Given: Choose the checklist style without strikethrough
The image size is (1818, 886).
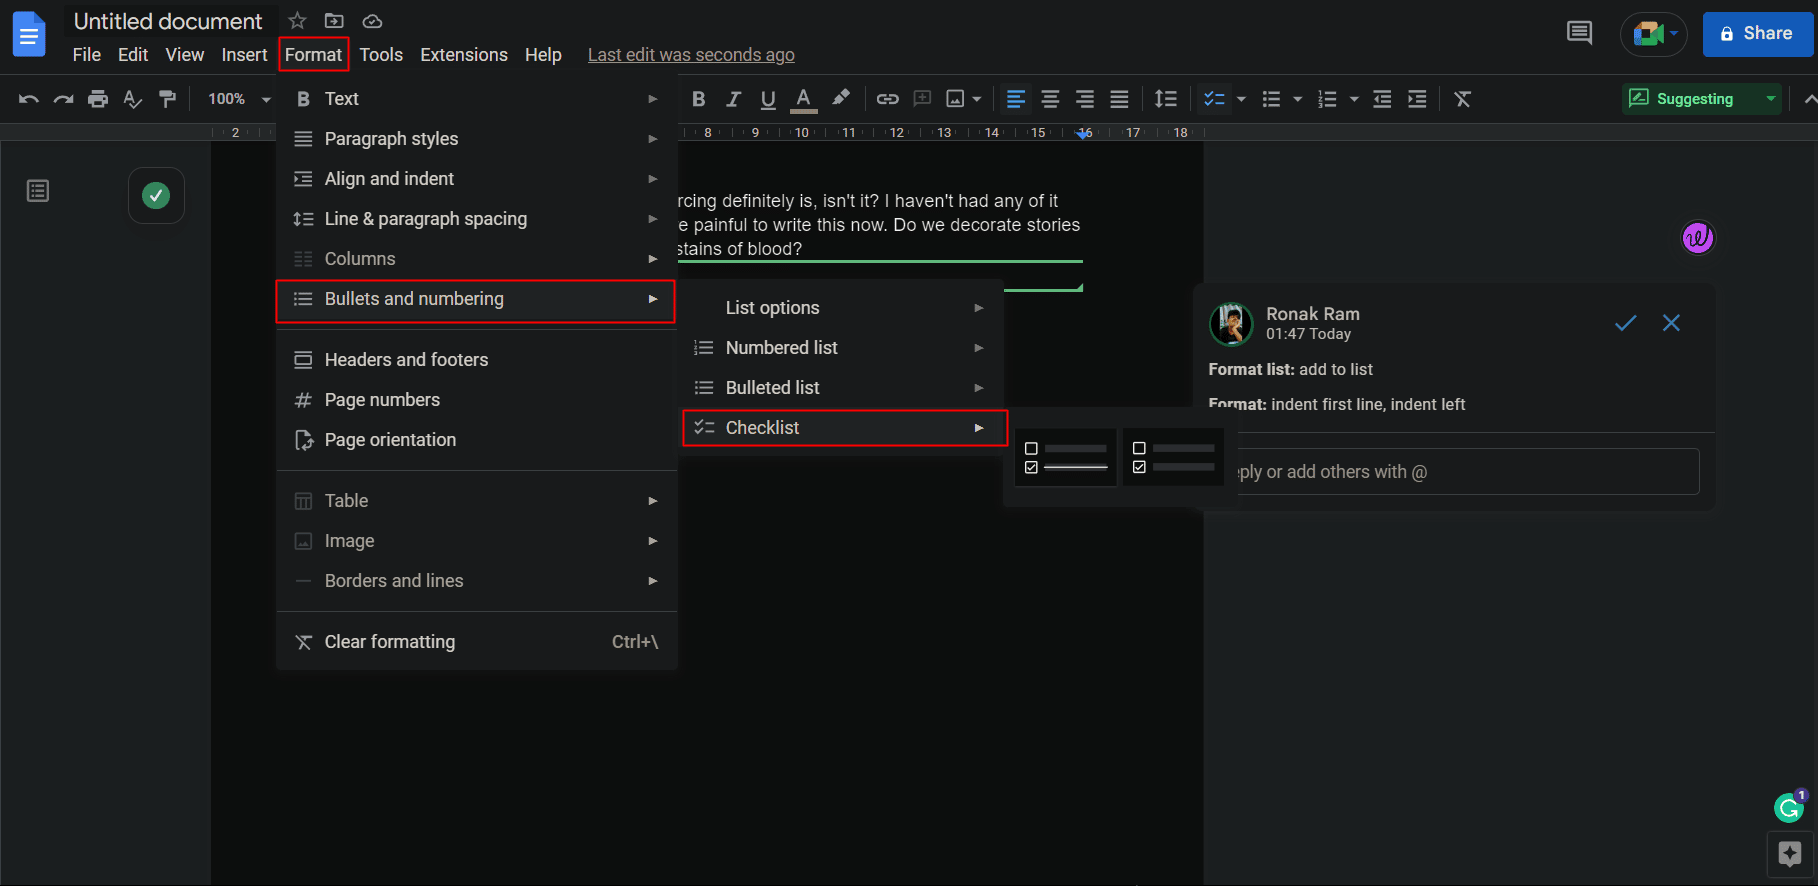Looking at the screenshot, I should [x=1174, y=457].
